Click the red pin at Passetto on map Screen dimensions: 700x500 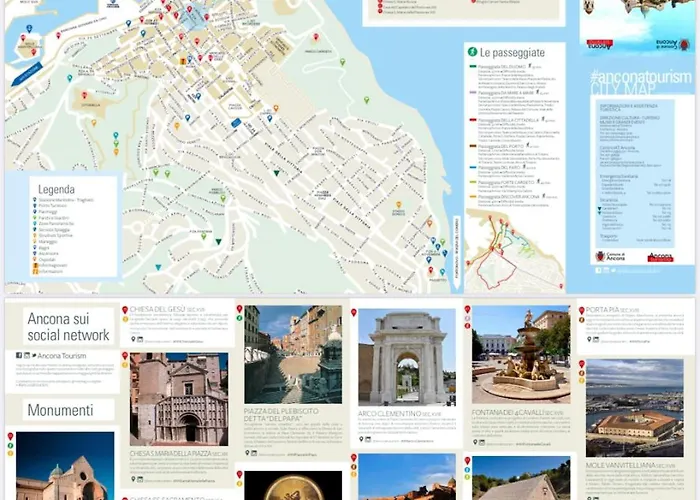[431, 271]
